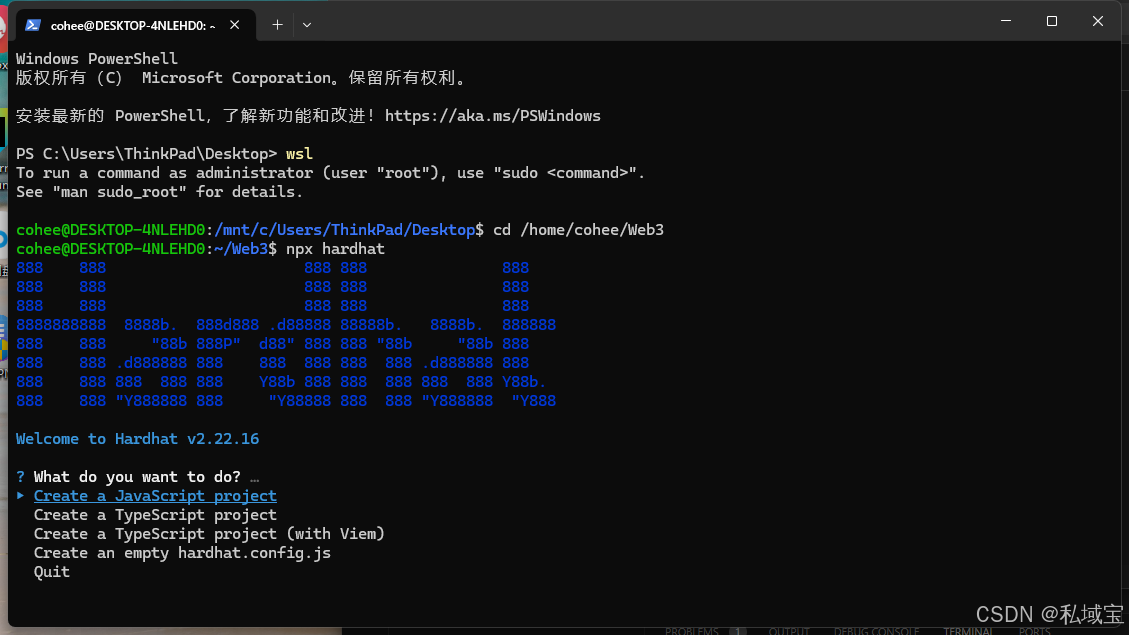Viewport: 1129px width, 635px height.
Task: Open the DEBUG CONSOLE tab
Action: coord(877,631)
